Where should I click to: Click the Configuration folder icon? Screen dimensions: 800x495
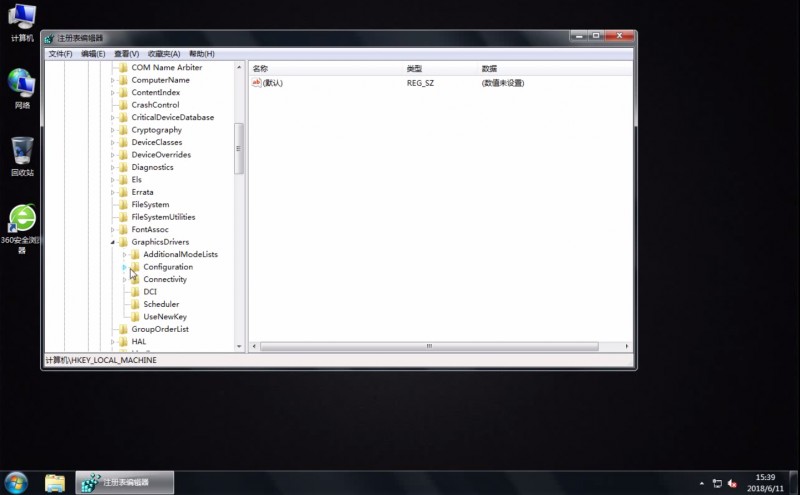(135, 267)
